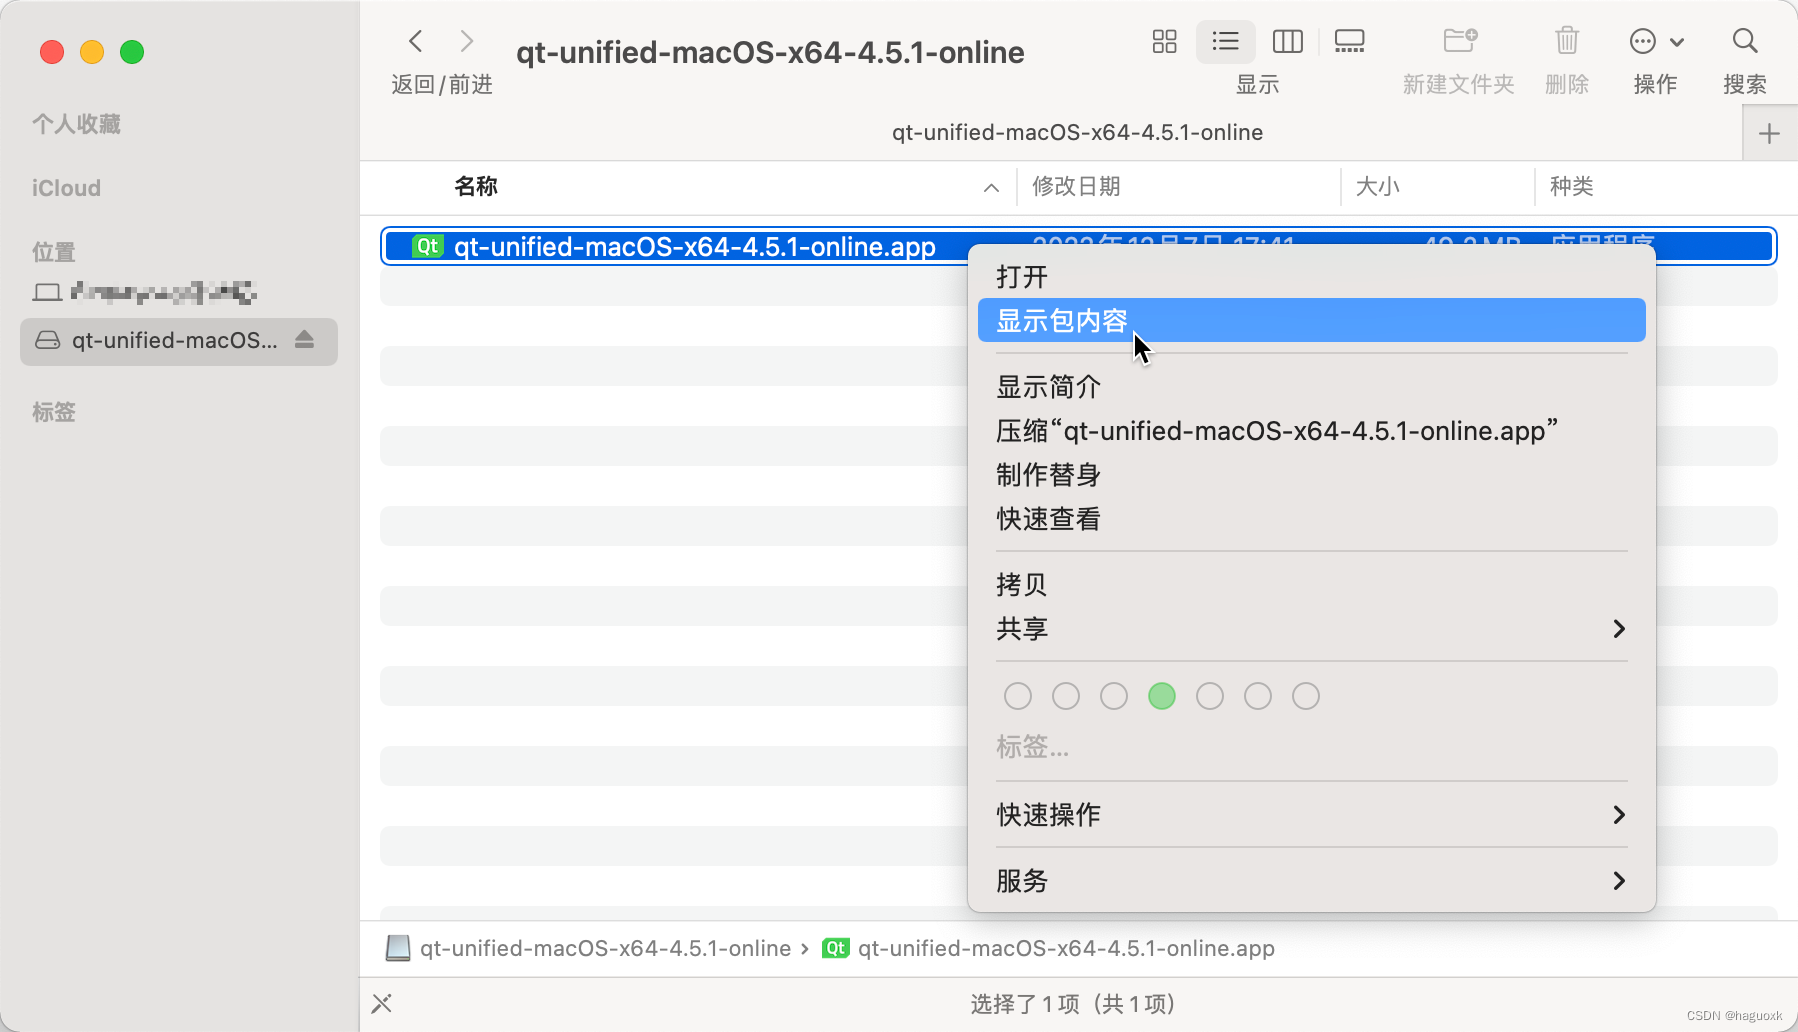1798x1032 pixels.
Task: Click the trash delete toolbar icon
Action: tap(1567, 41)
